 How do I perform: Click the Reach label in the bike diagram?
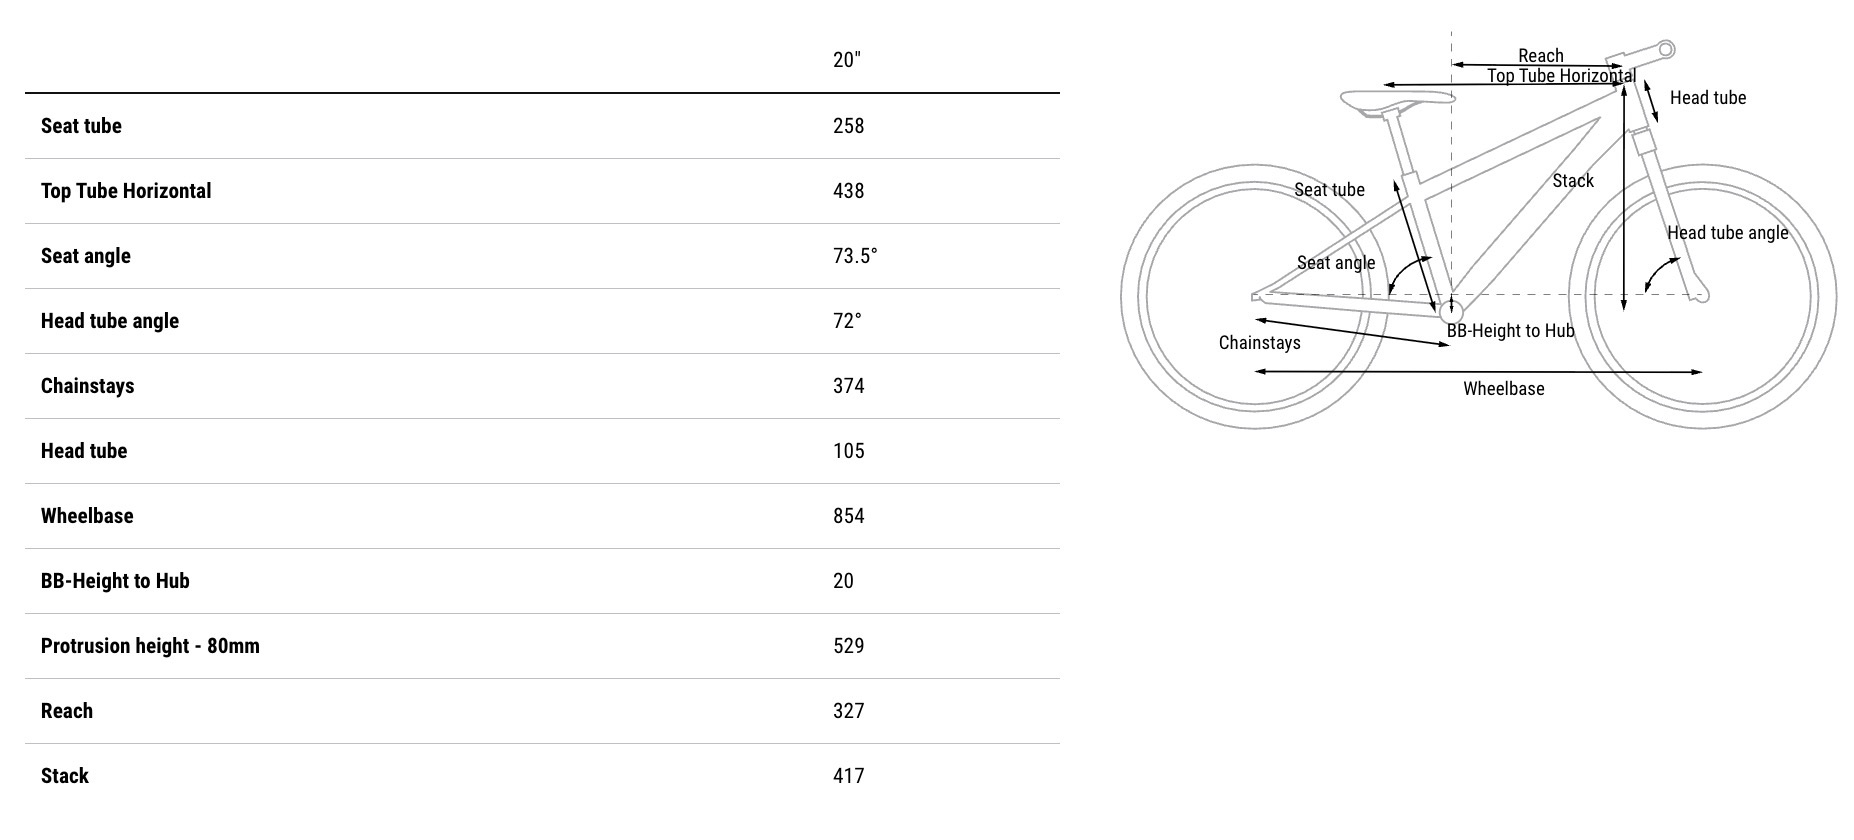[x=1540, y=56]
